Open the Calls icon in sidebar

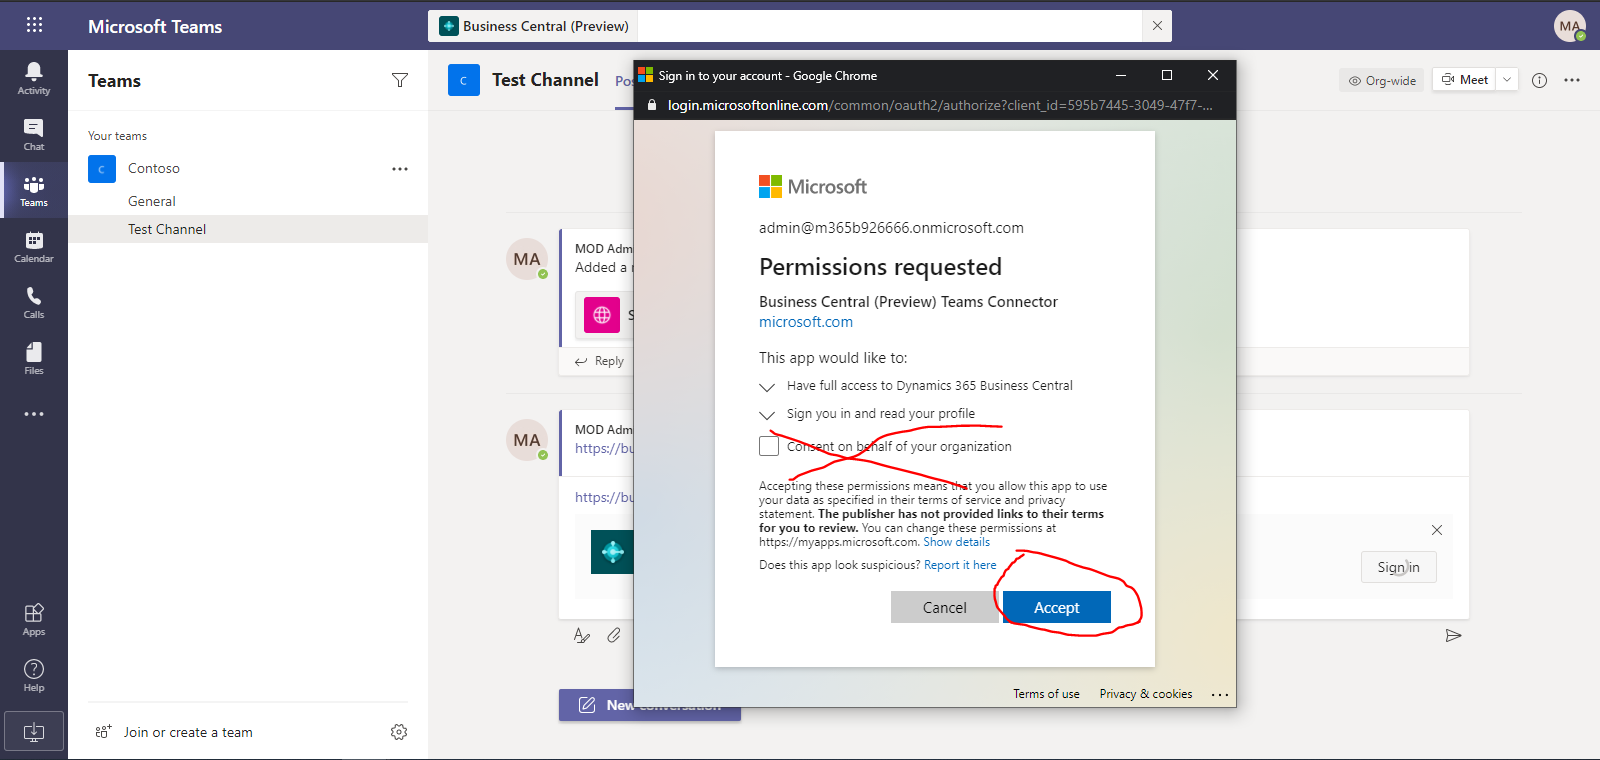point(33,302)
